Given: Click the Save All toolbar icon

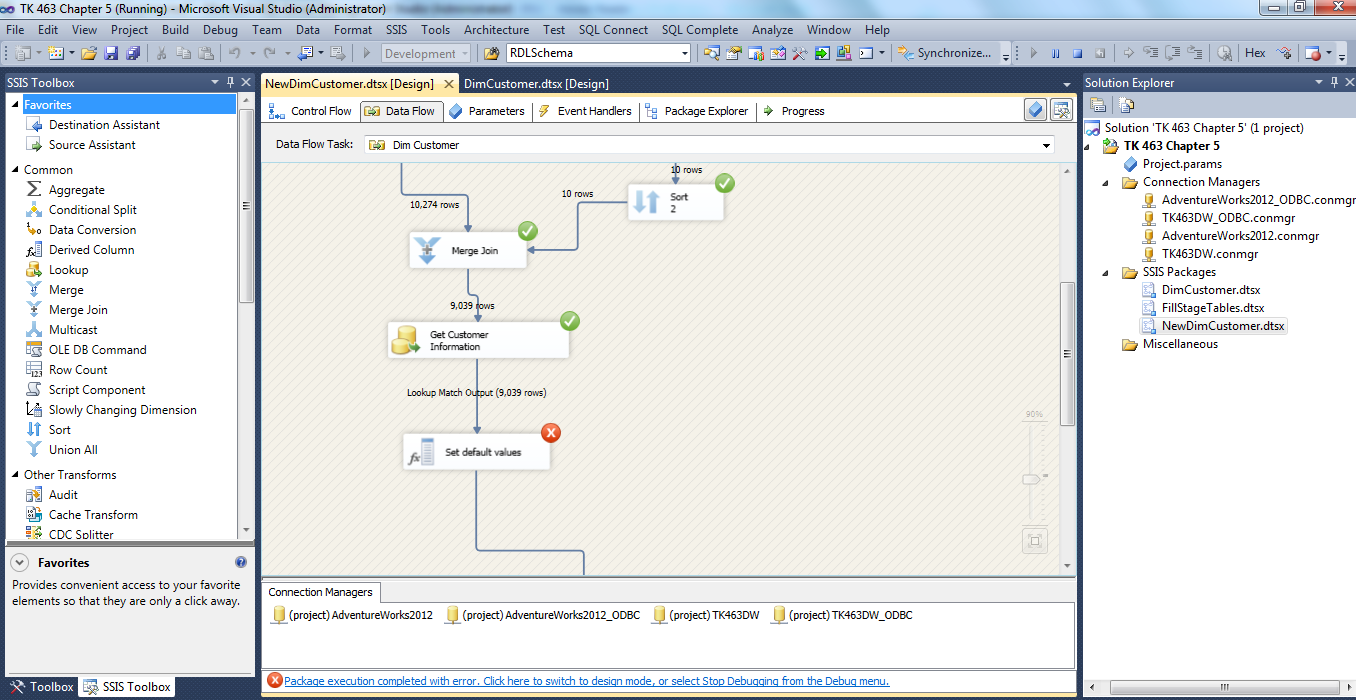Looking at the screenshot, I should [132, 53].
